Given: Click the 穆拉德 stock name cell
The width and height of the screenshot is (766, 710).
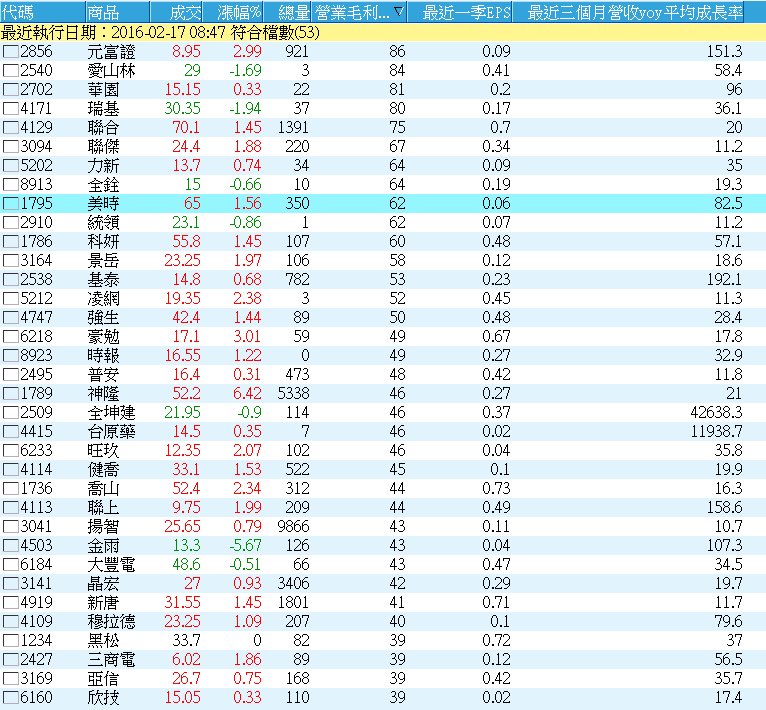Looking at the screenshot, I should tap(110, 621).
